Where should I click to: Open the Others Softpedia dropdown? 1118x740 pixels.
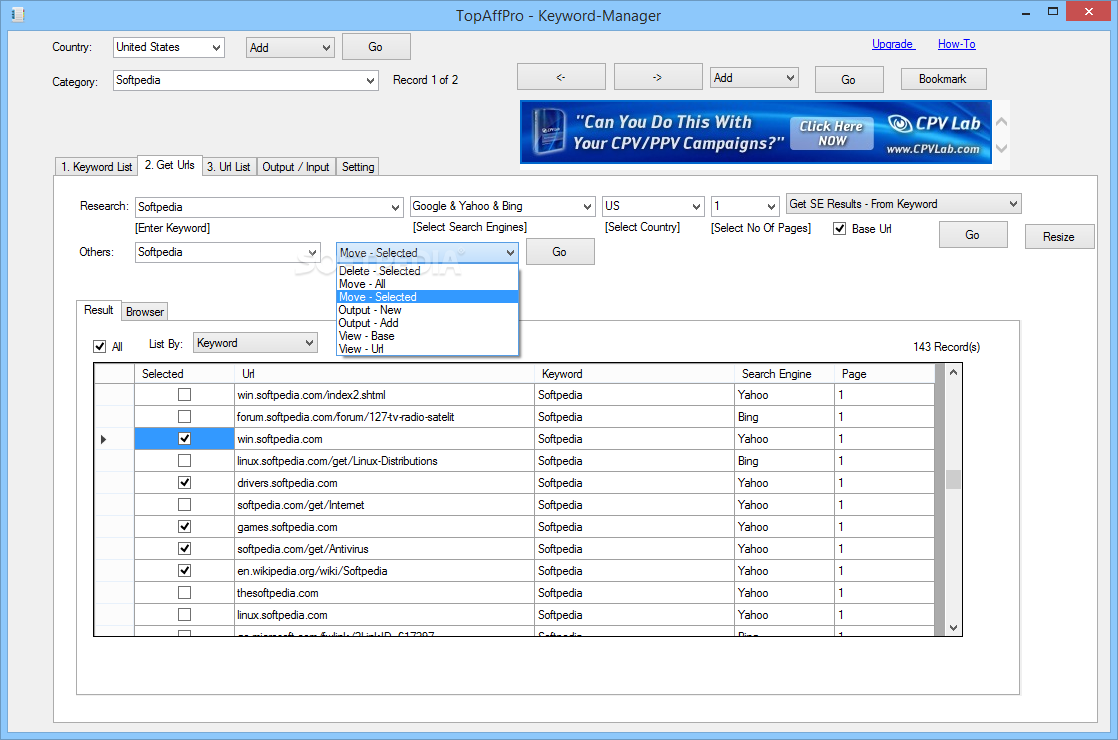click(x=227, y=252)
